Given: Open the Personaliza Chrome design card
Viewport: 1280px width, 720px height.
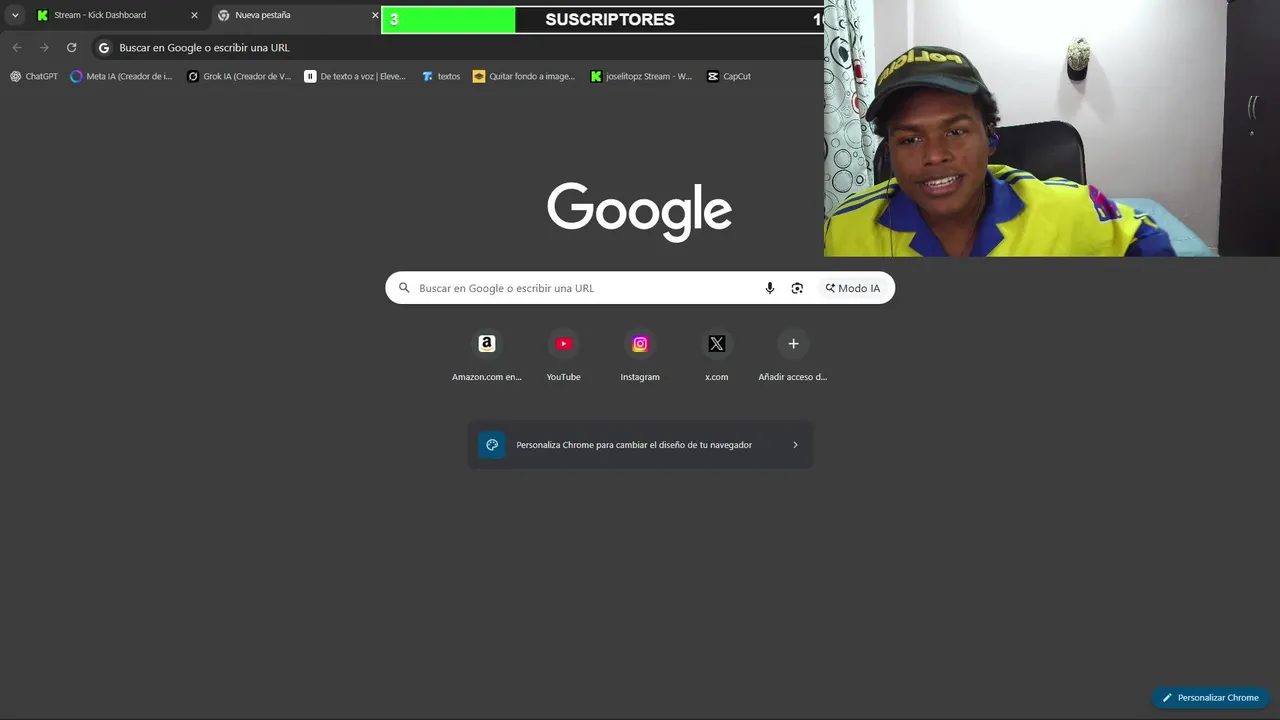Looking at the screenshot, I should coord(640,445).
